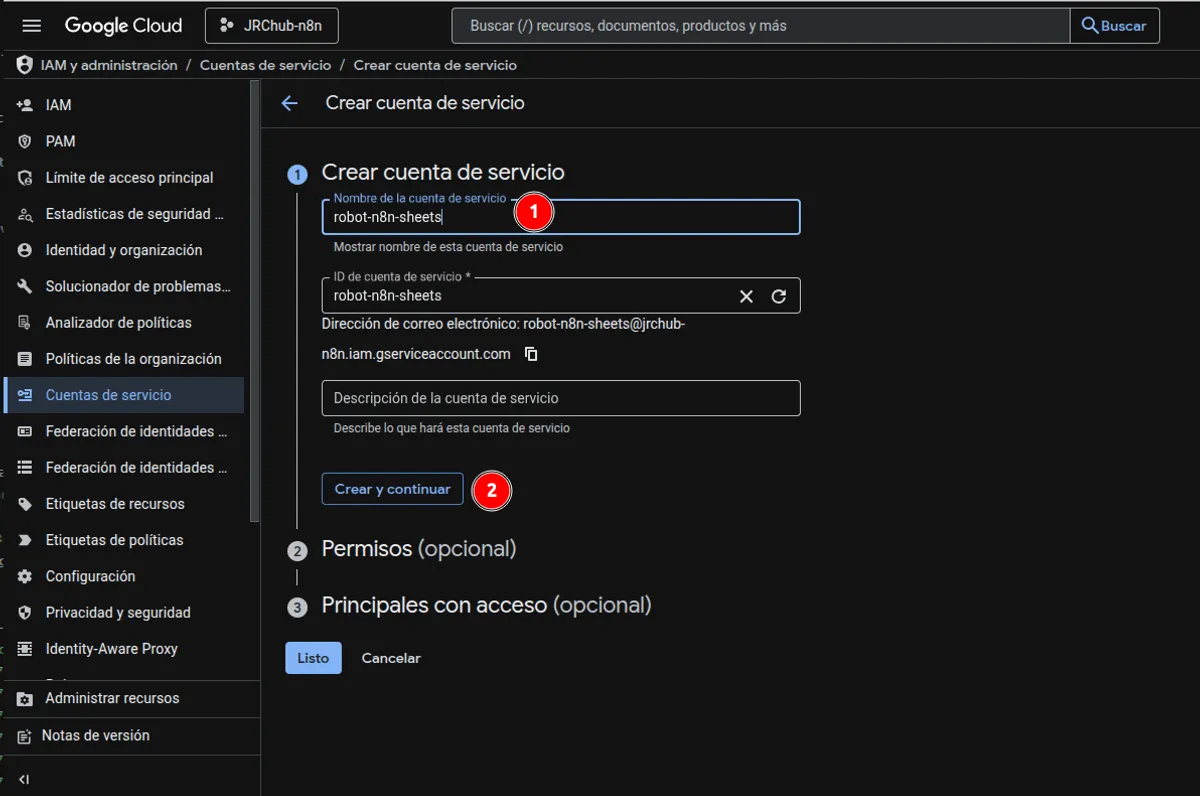The image size is (1200, 796).
Task: Click the Descripción de la cuenta de servicio field
Action: coord(561,398)
